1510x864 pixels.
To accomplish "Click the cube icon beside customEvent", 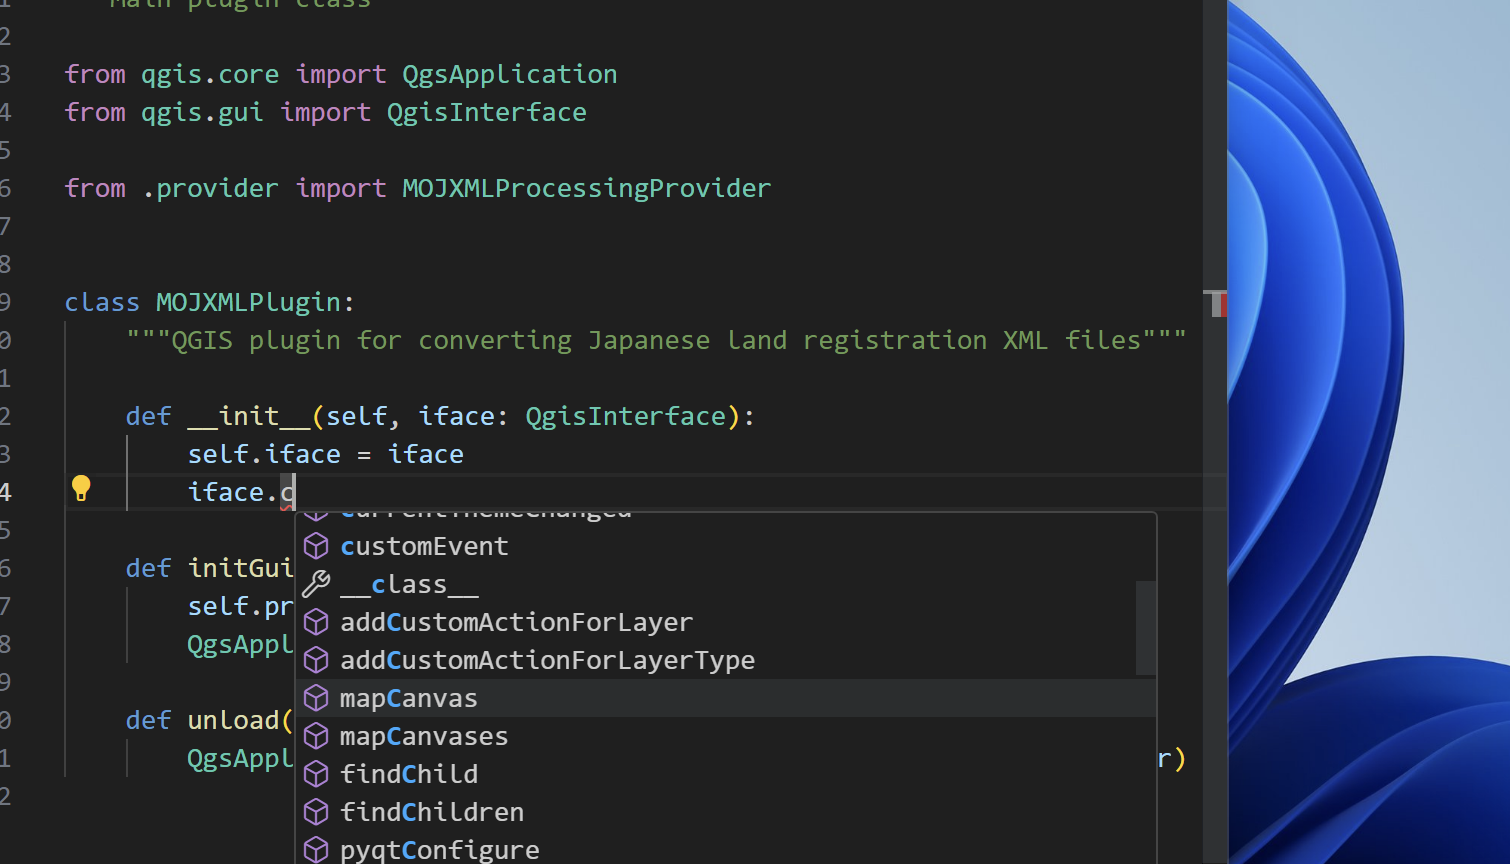I will [316, 546].
